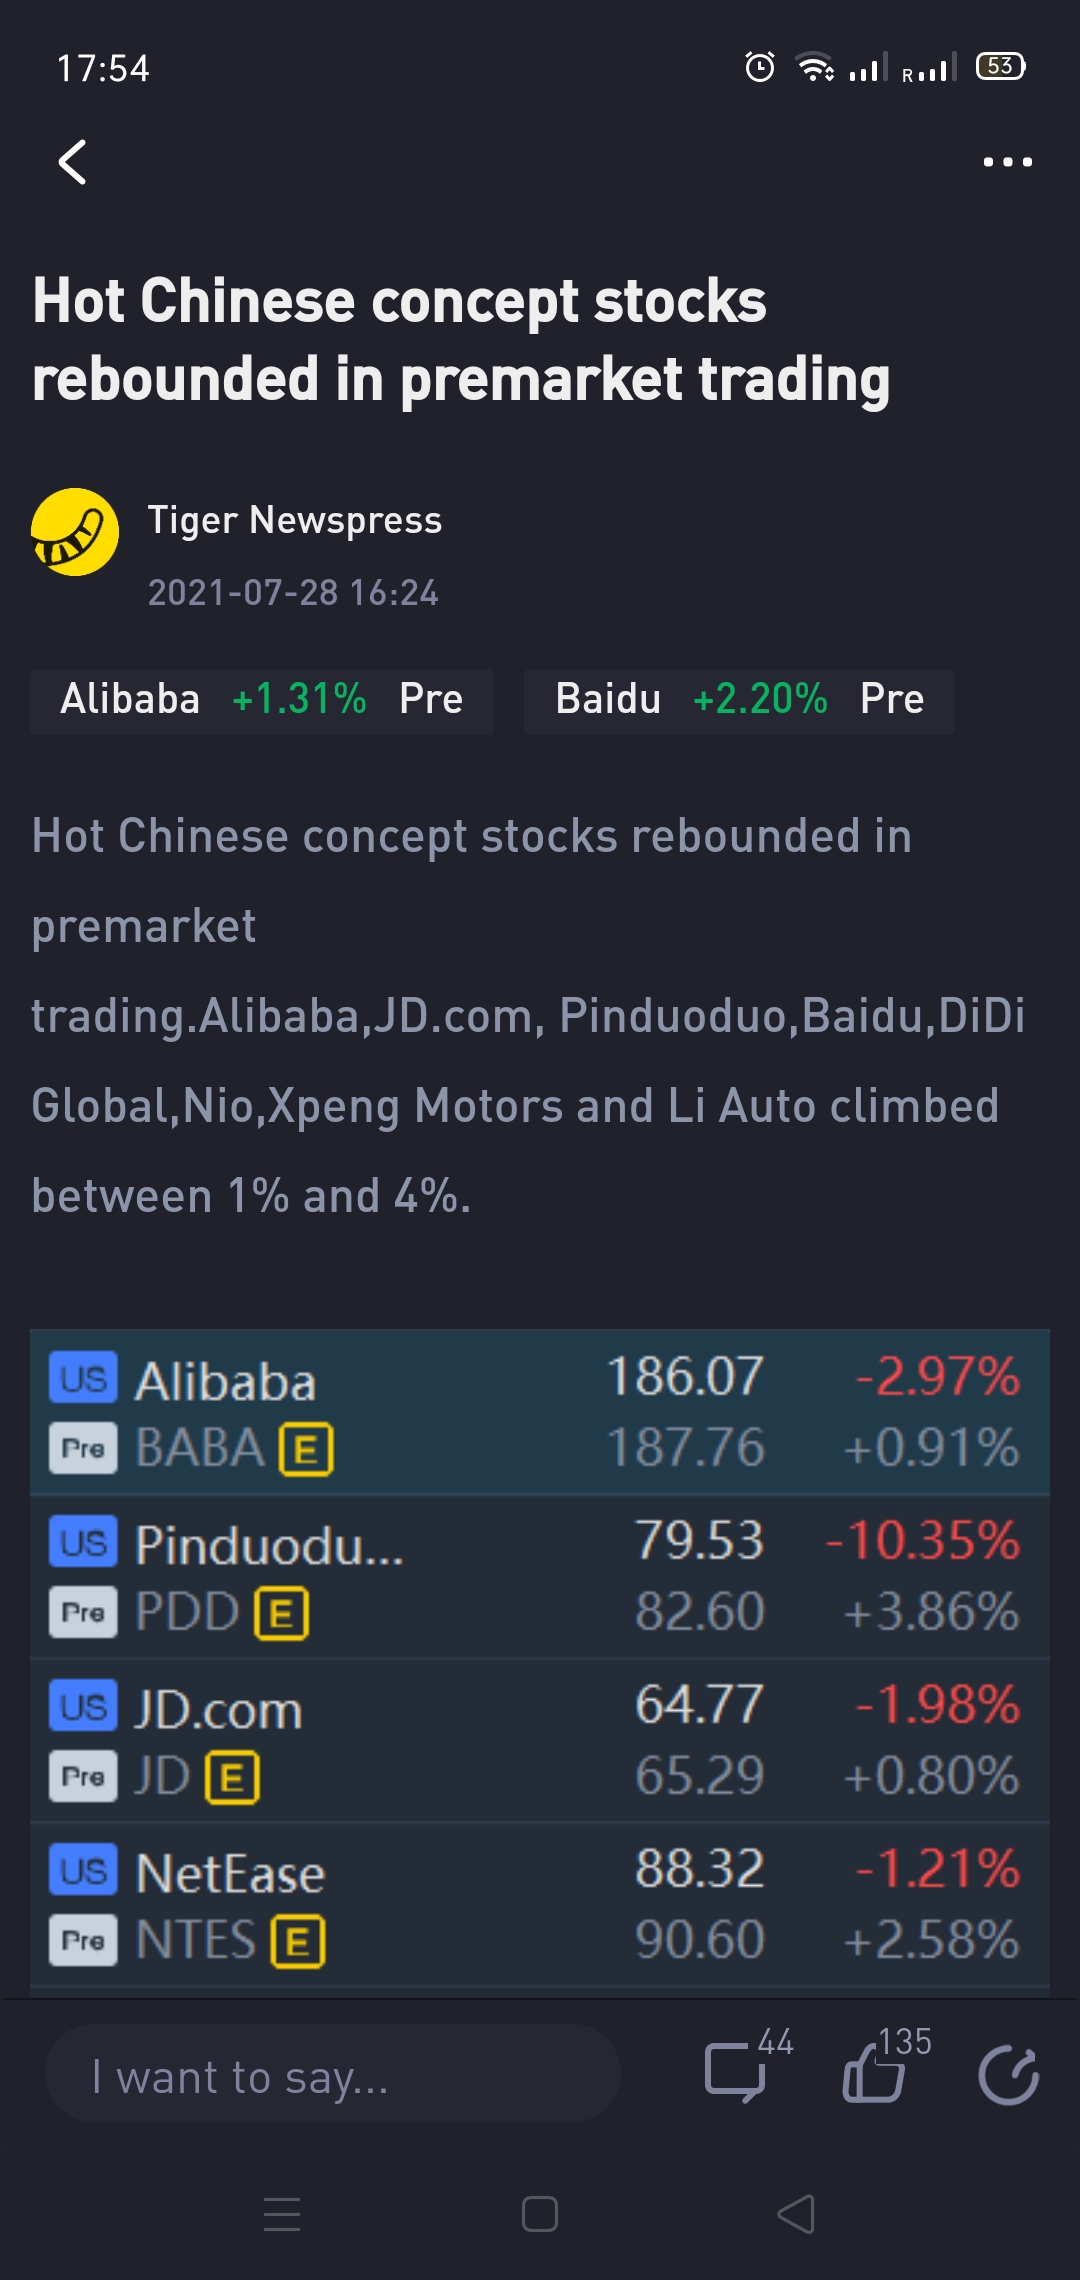
Task: Open the Alibaba BABA stock row
Action: [540, 1413]
